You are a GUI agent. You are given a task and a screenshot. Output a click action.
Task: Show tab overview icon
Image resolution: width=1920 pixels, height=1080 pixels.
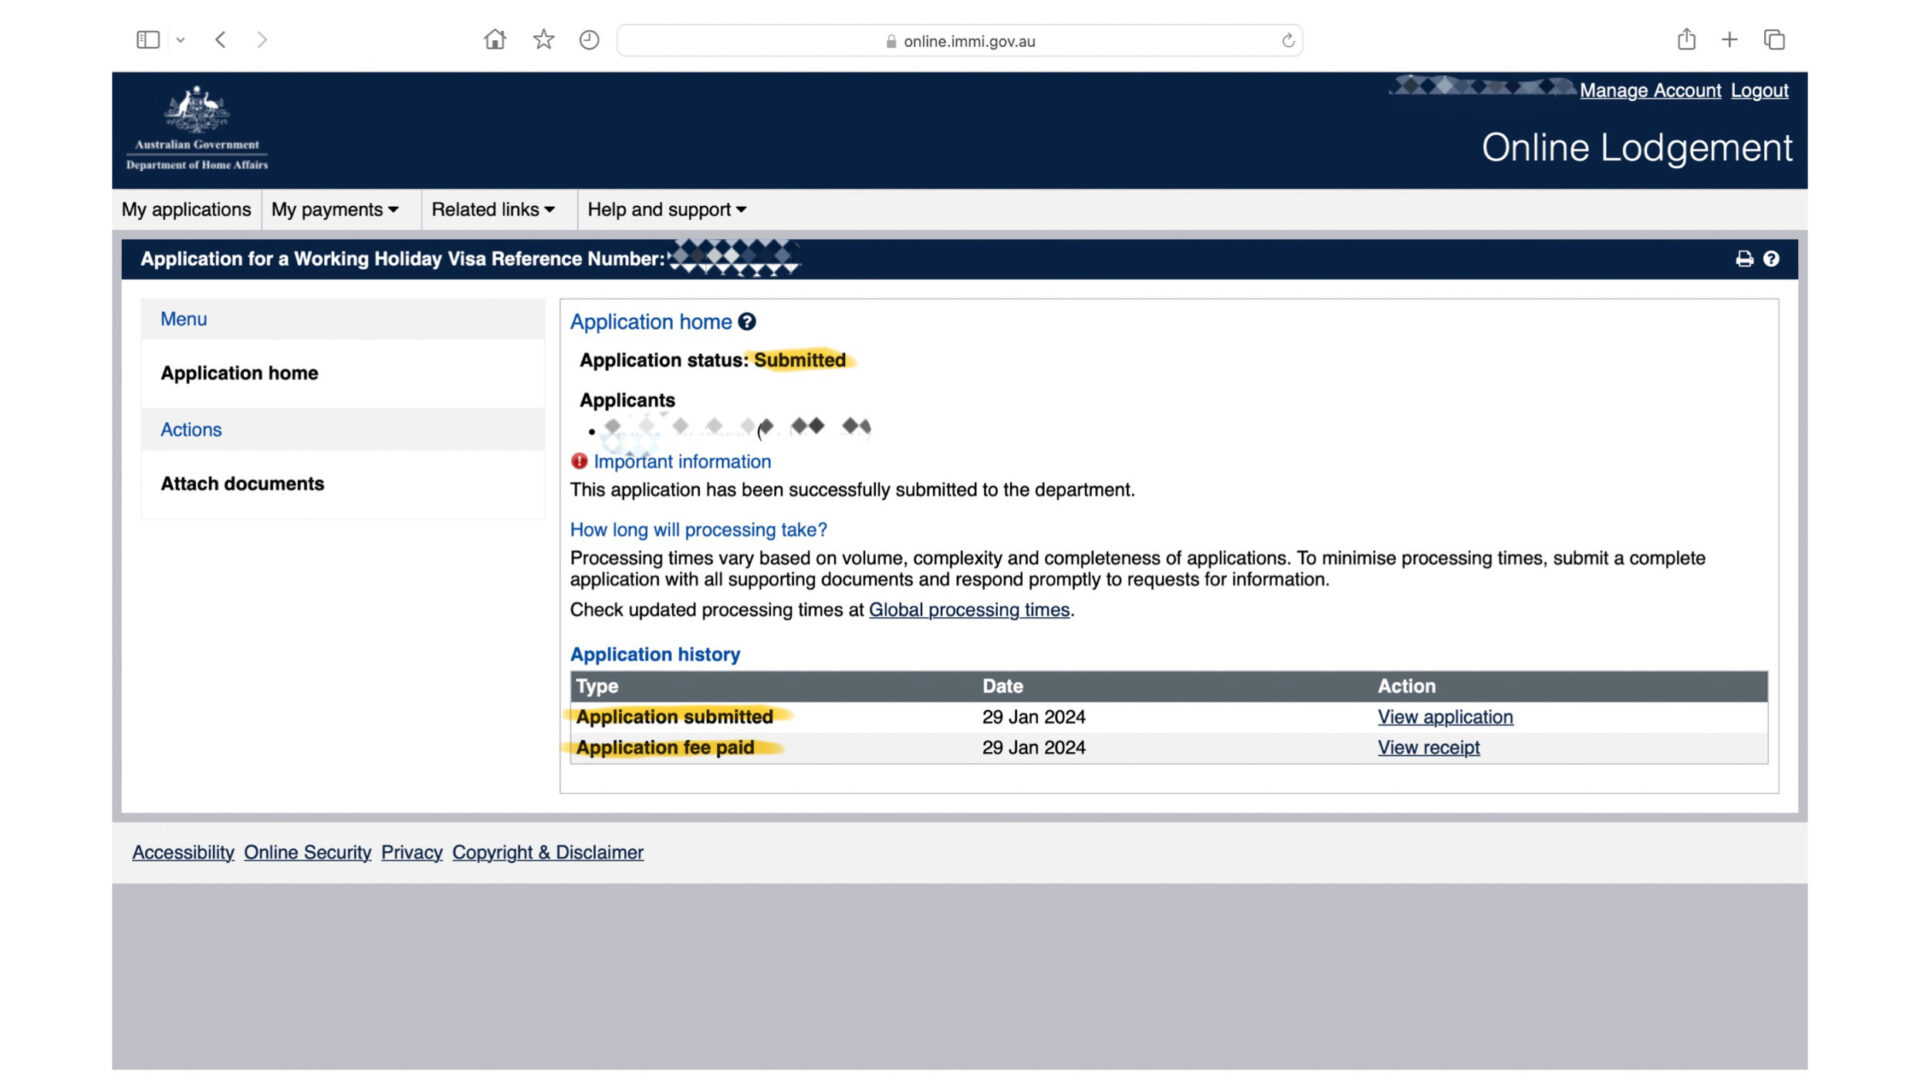[1774, 40]
